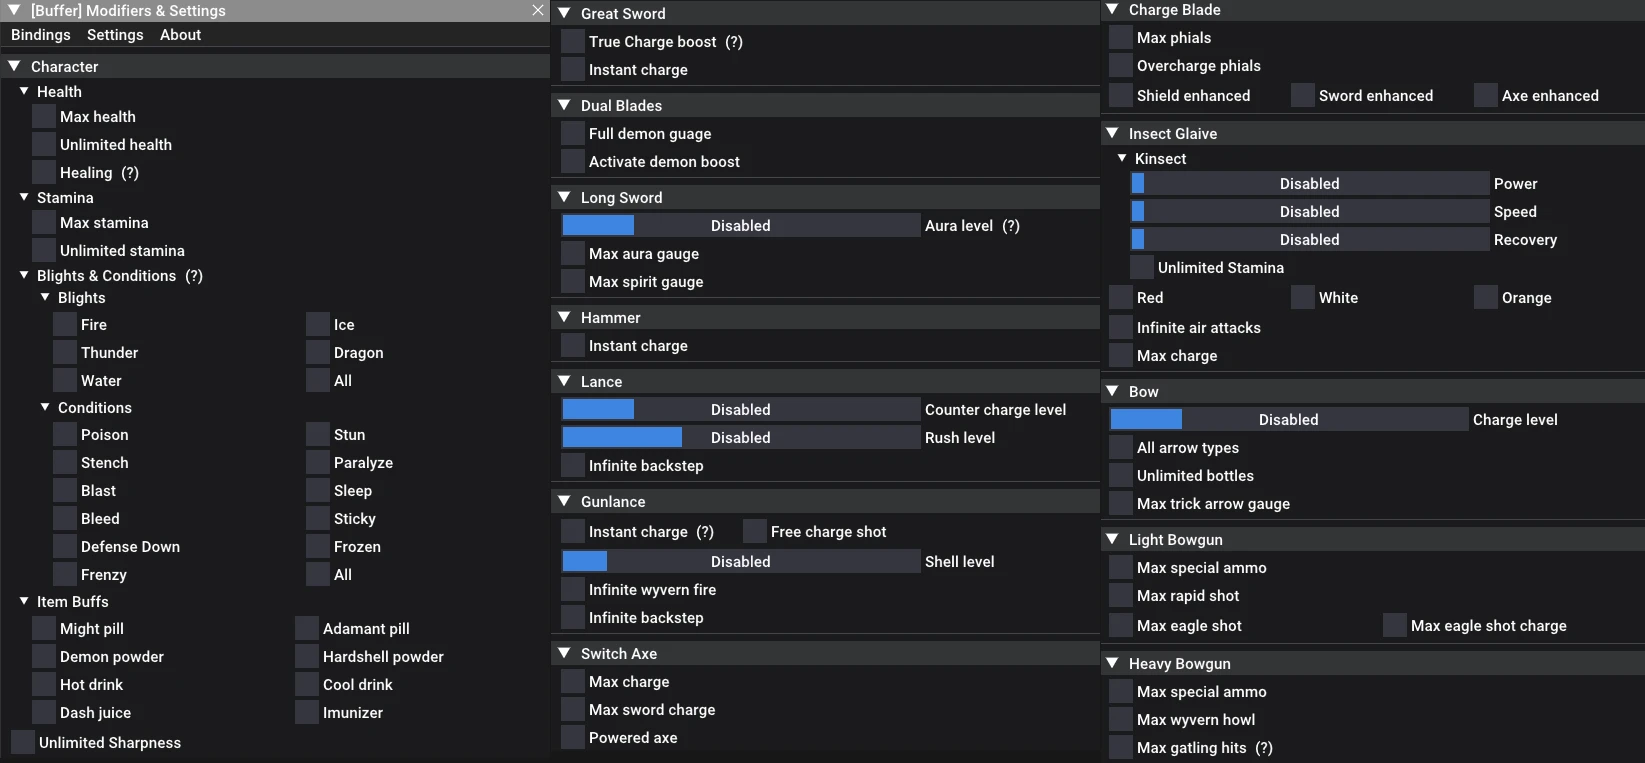Check Full demon guage

pos(573,133)
